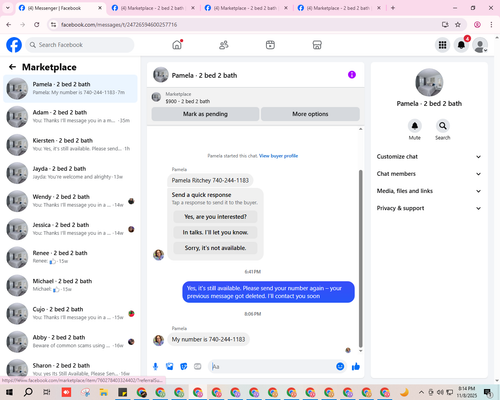
Task: Open the View buyer profile link
Action: (x=278, y=156)
